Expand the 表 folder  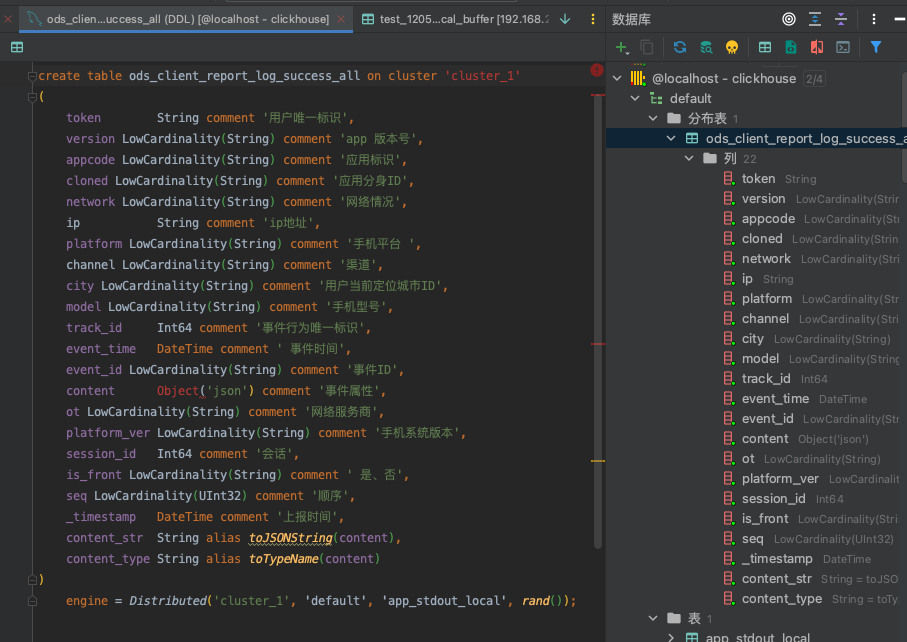(653, 618)
